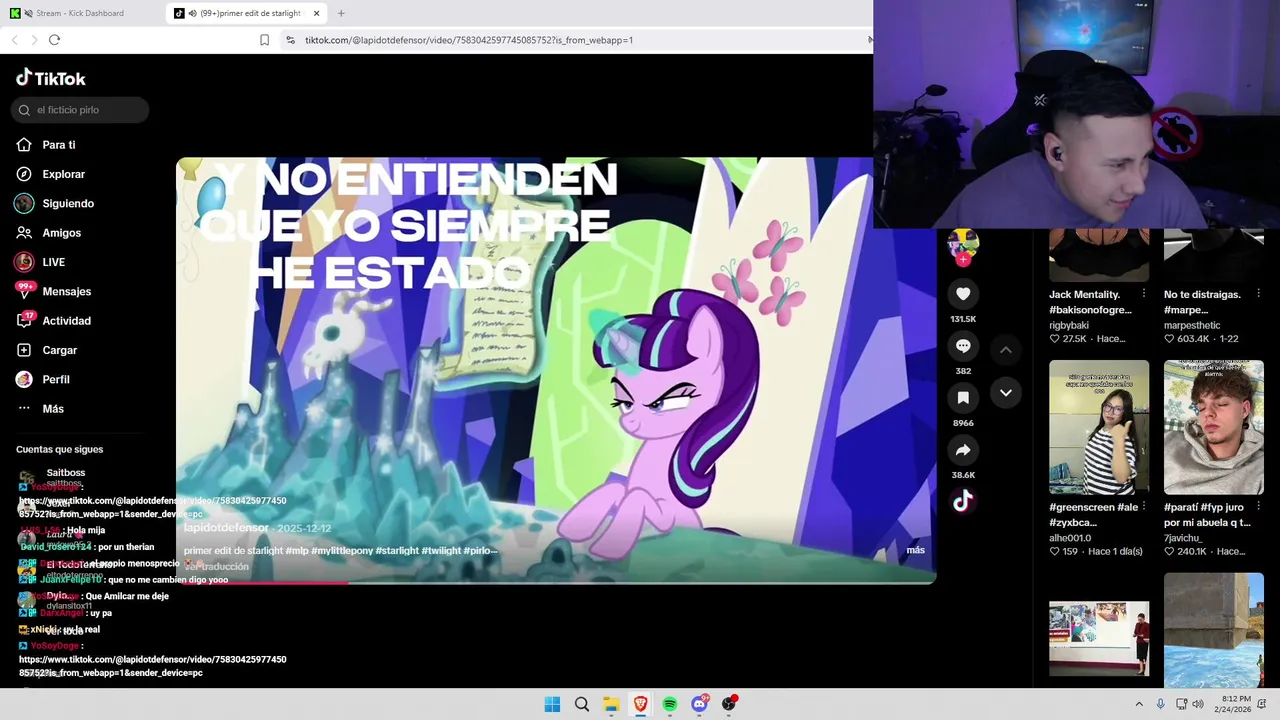The width and height of the screenshot is (1280, 720).
Task: Click the TikTok logo in the sidebar
Action: pyautogui.click(x=51, y=78)
